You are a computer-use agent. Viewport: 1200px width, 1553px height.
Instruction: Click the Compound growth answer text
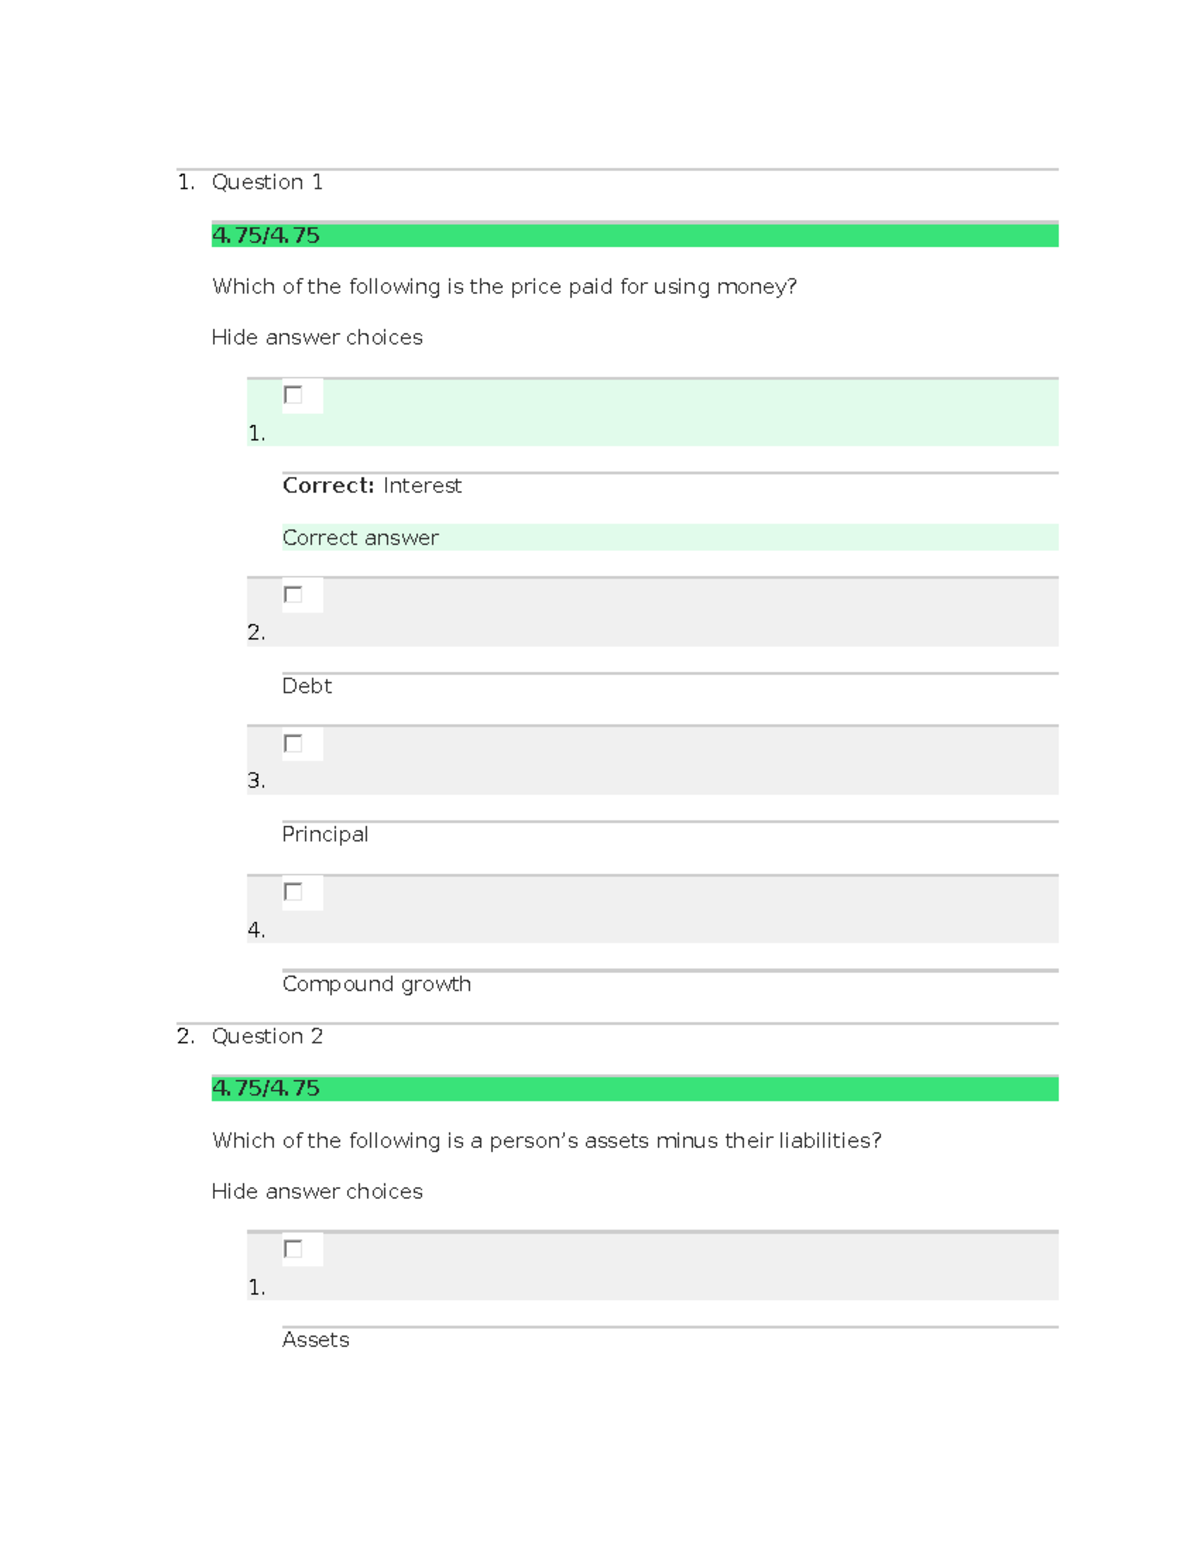click(x=376, y=984)
